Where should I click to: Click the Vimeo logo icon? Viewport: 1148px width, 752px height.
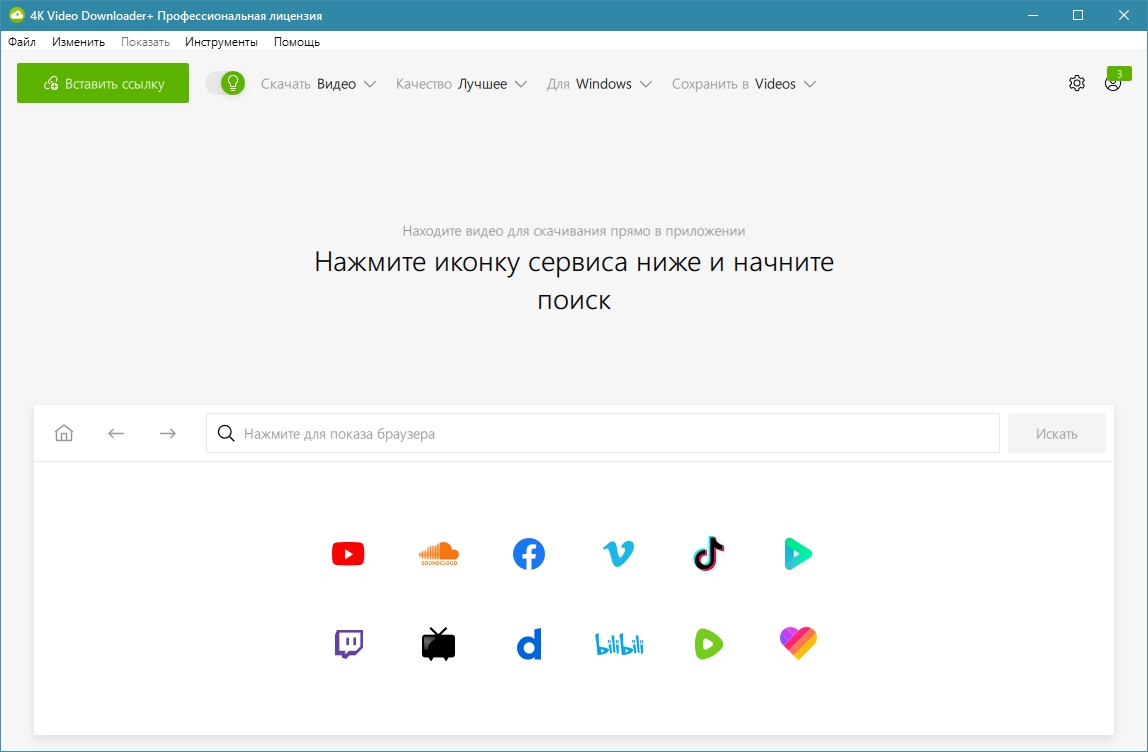[618, 554]
